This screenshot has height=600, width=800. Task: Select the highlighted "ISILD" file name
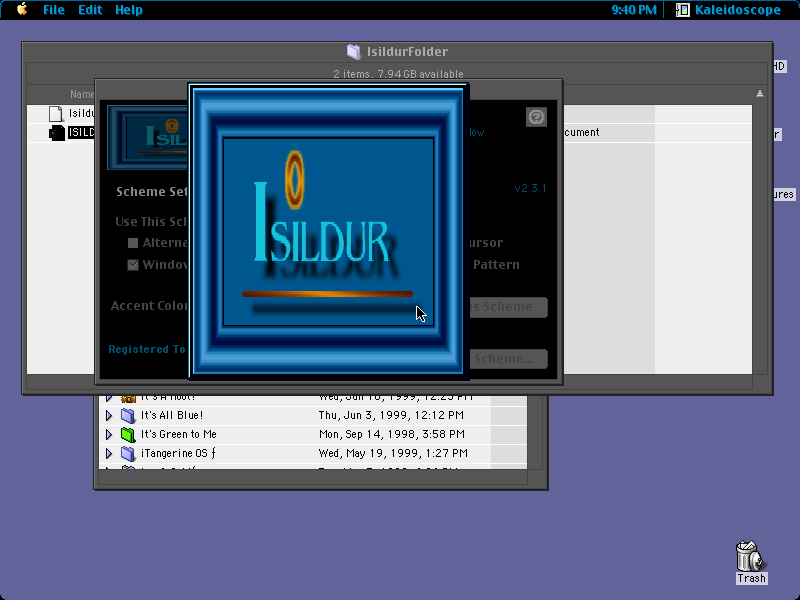point(81,133)
